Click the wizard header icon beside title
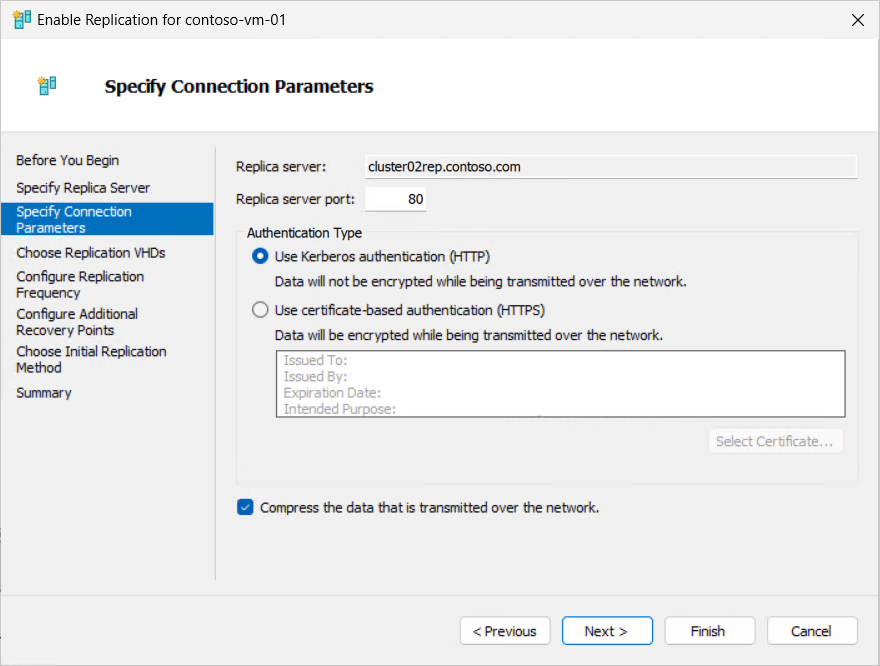 (47, 86)
